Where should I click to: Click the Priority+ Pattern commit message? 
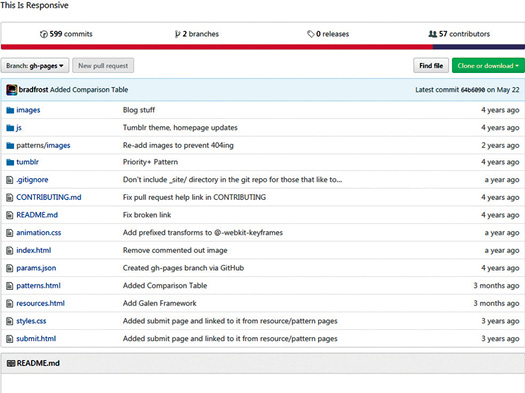(150, 162)
